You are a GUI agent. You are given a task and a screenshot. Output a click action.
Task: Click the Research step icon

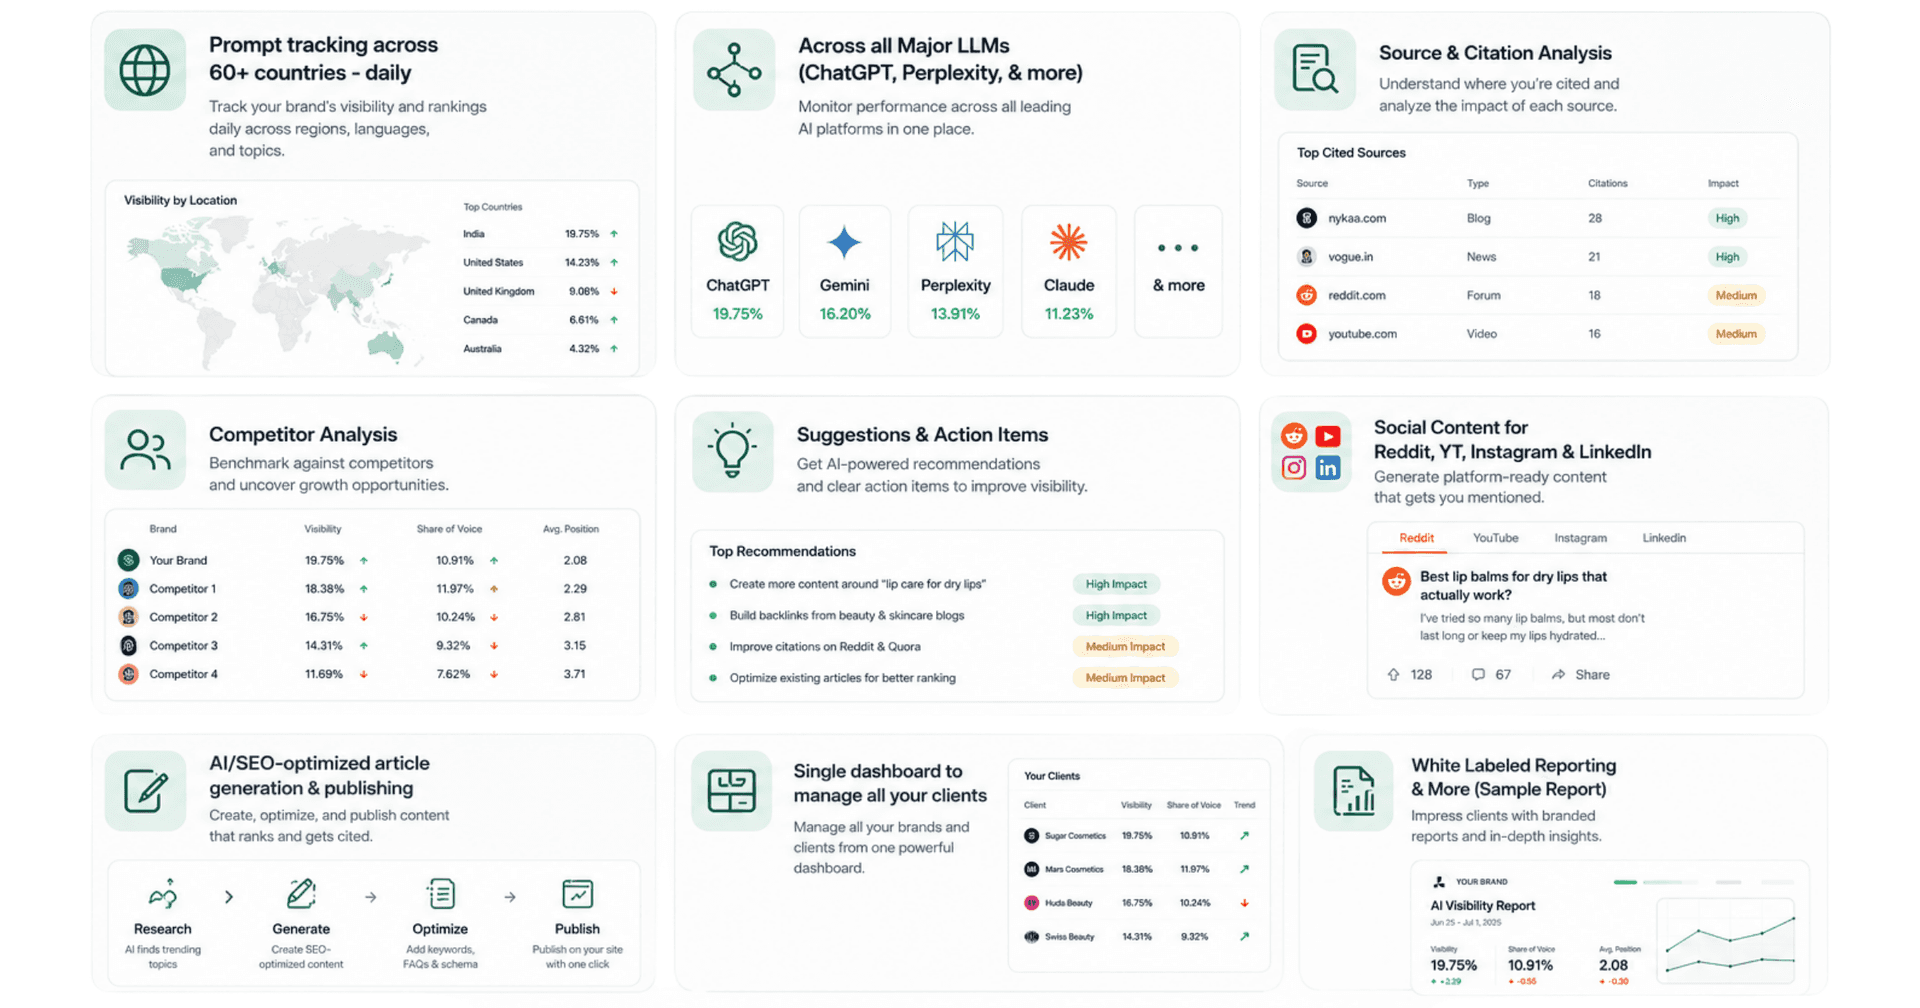162,893
